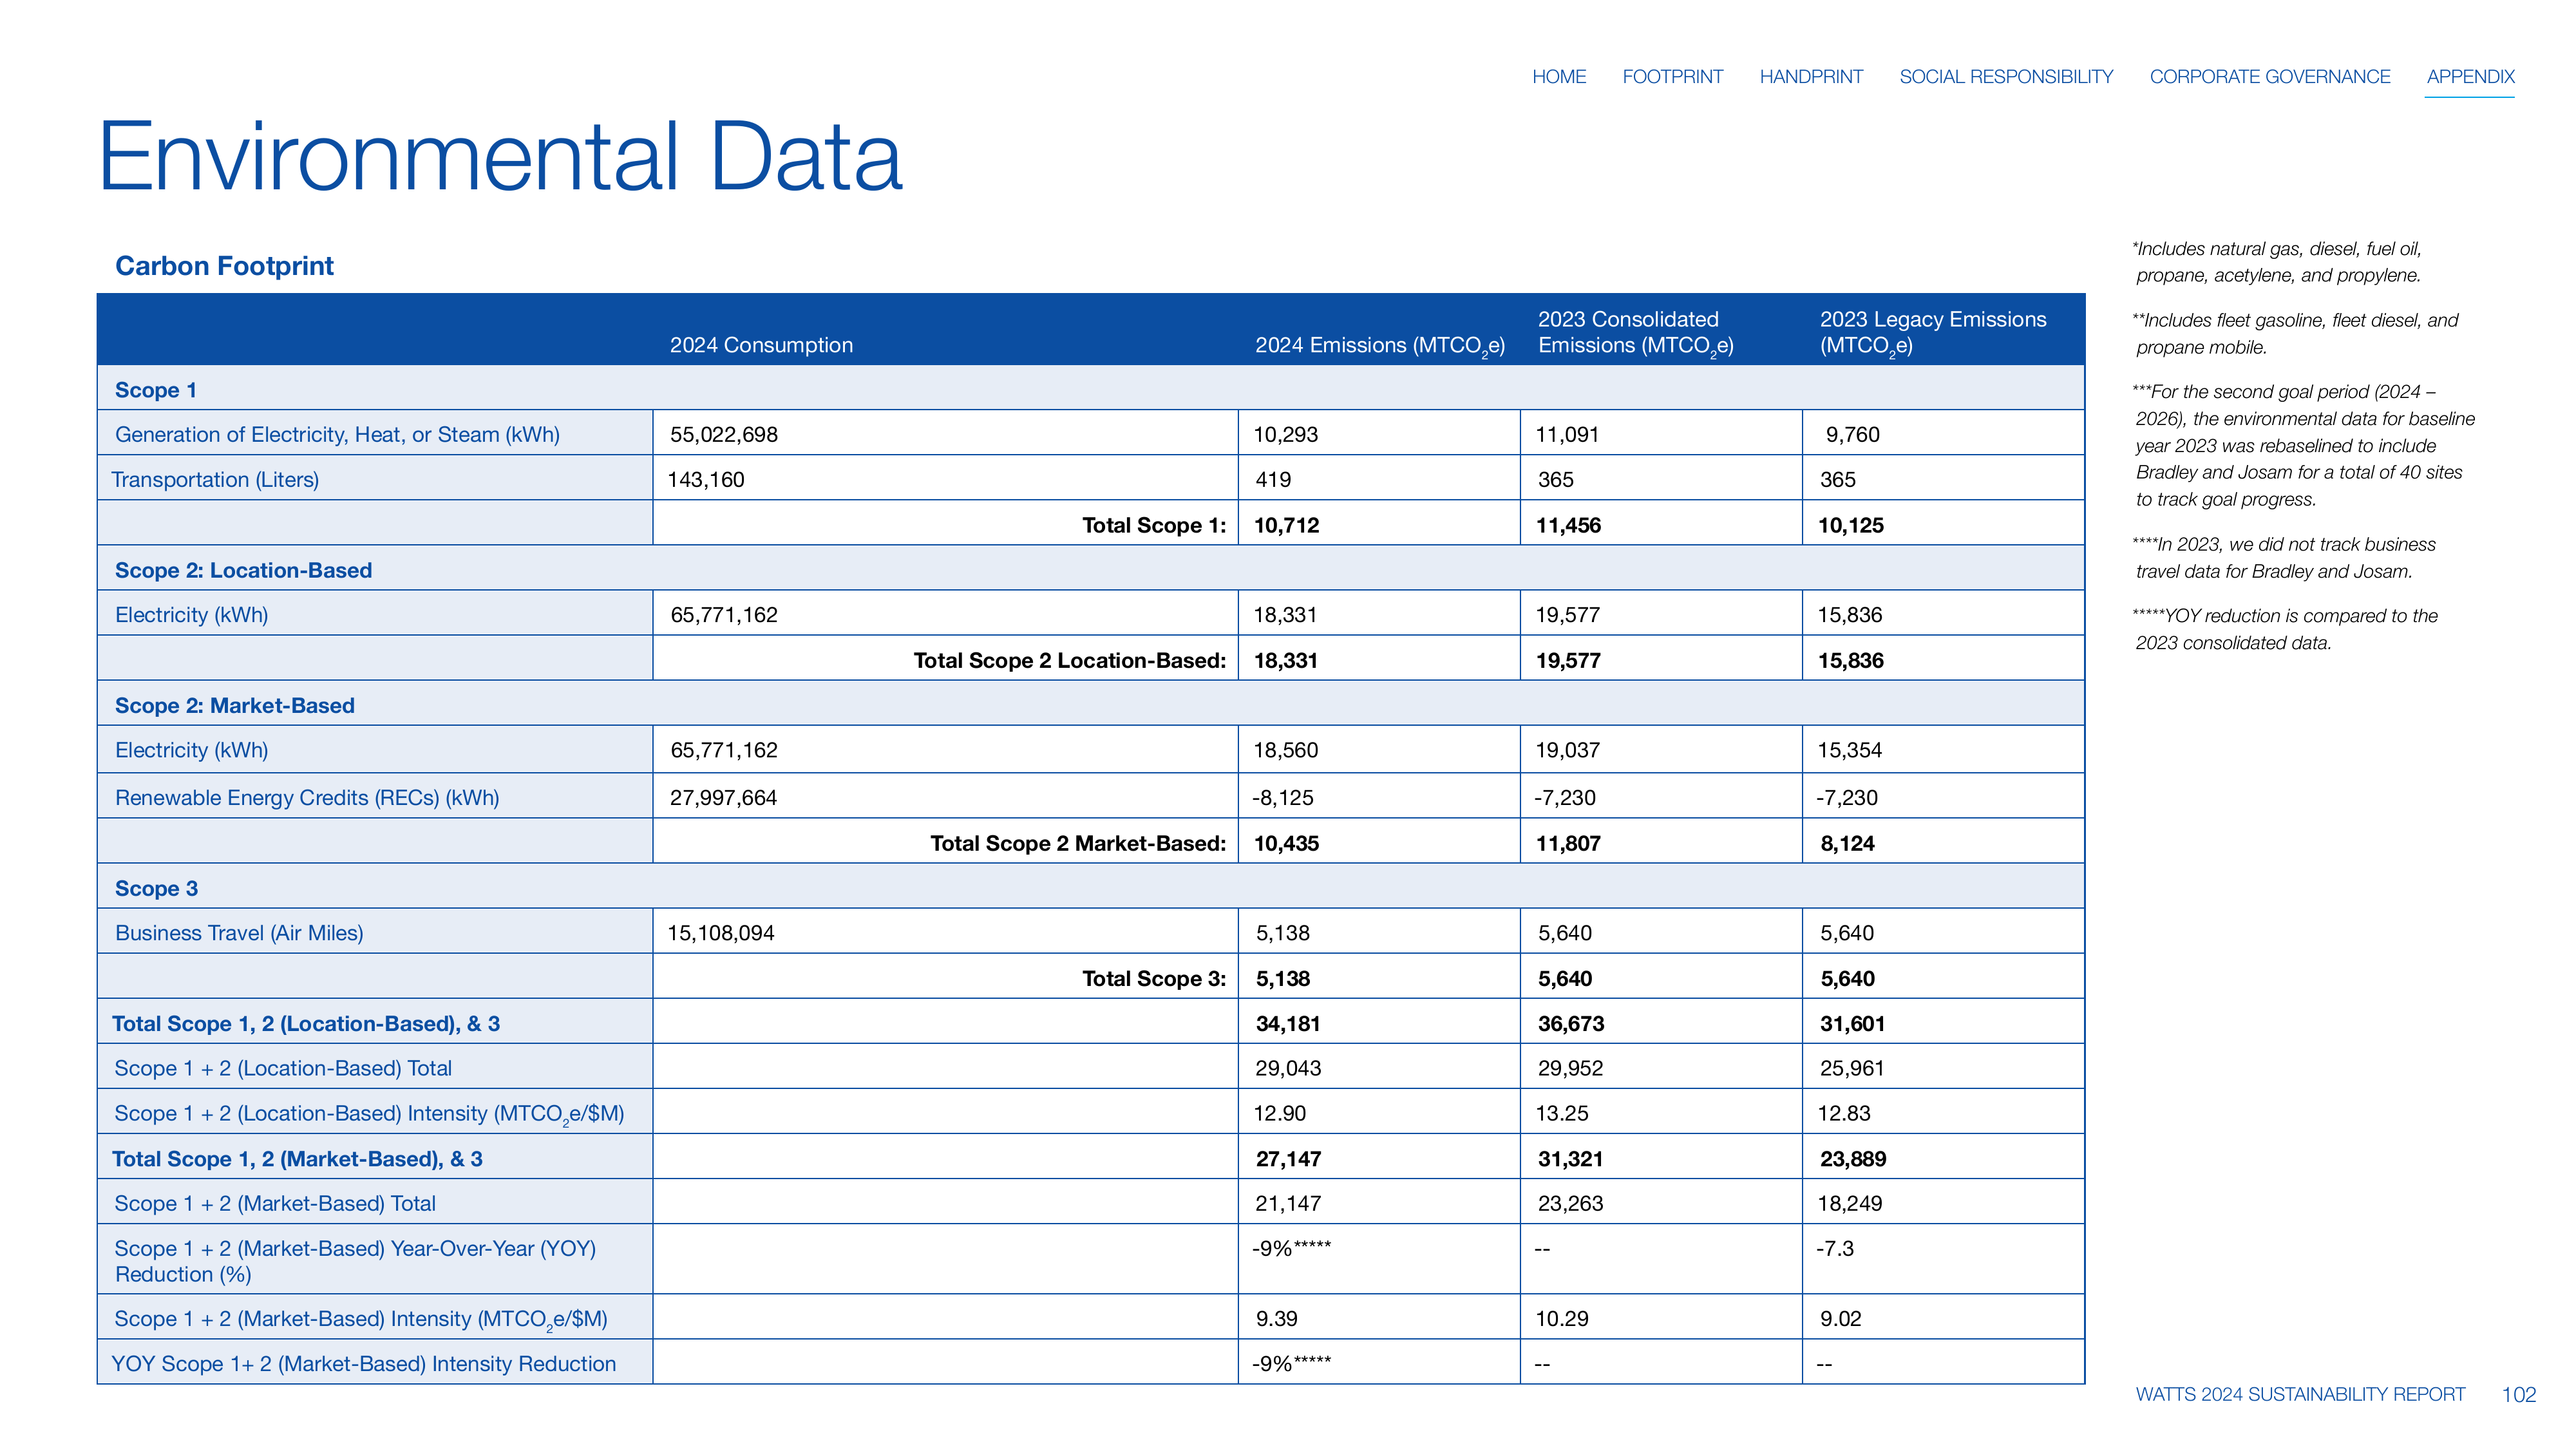Click the footnote about natural gas and diesel
This screenshot has width=2576, height=1449.
[x=2277, y=262]
